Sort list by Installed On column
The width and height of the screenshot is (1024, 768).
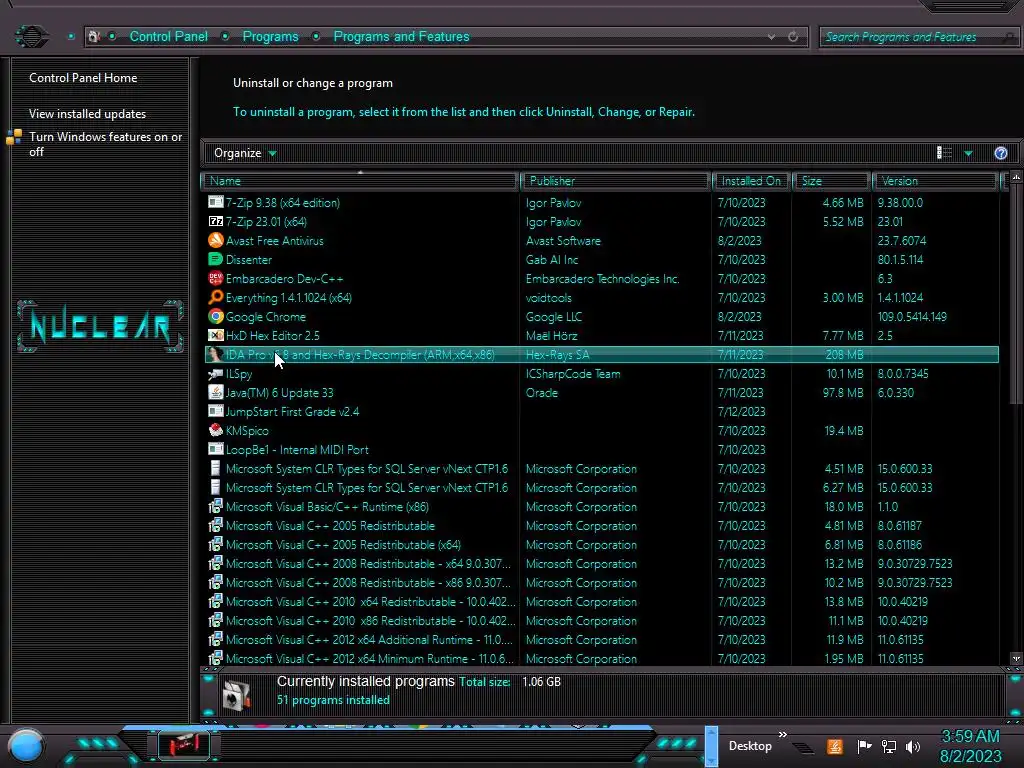tap(751, 181)
